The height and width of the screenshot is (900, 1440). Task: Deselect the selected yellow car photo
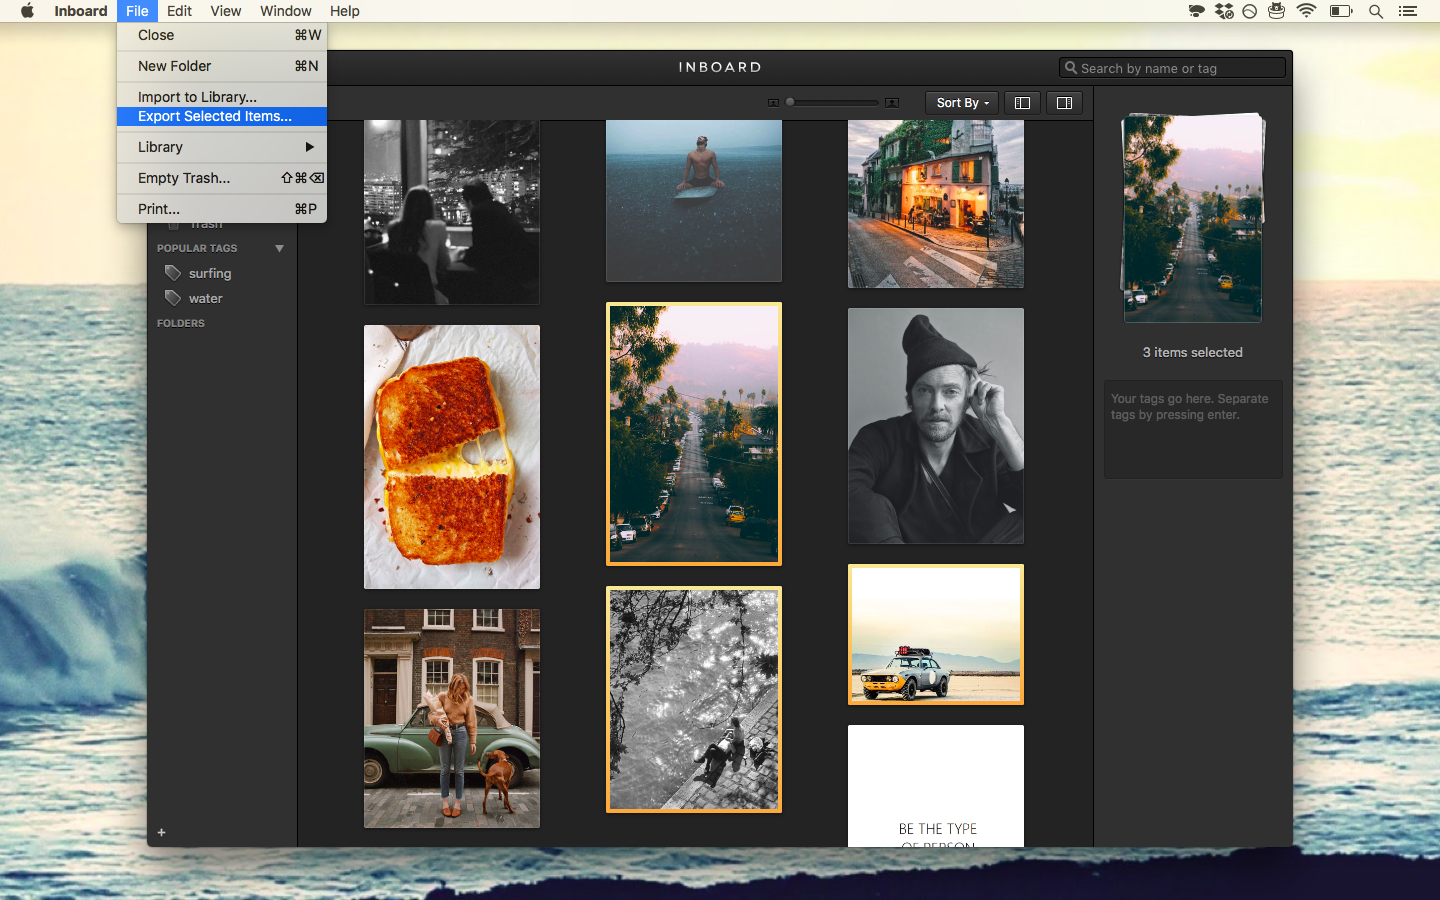click(x=935, y=634)
